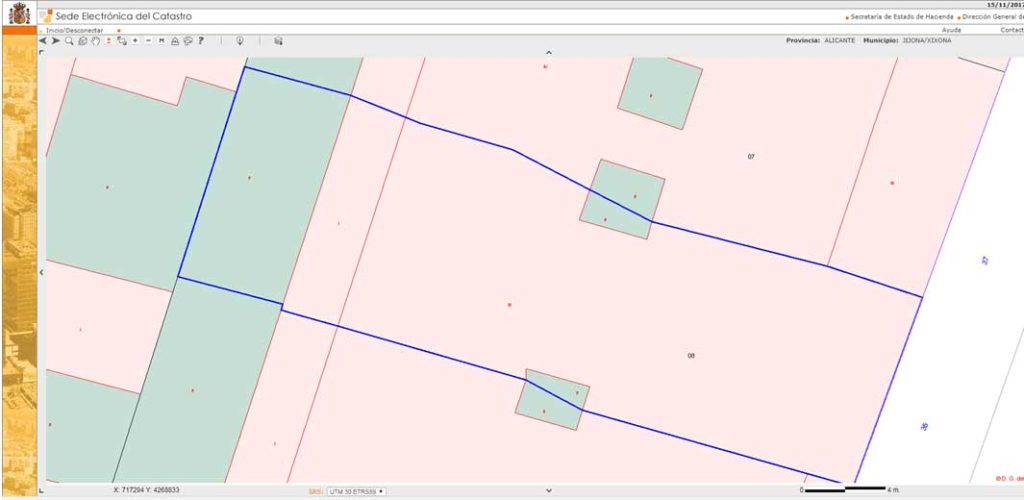Select the hand pan tool
The width and height of the screenshot is (1024, 500).
click(95, 41)
